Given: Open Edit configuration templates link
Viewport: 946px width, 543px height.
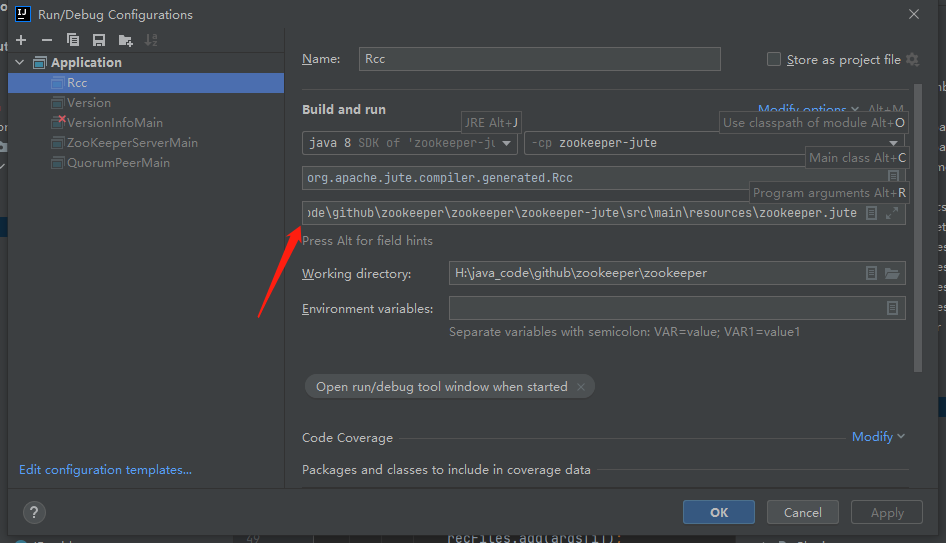Looking at the screenshot, I should (x=105, y=469).
